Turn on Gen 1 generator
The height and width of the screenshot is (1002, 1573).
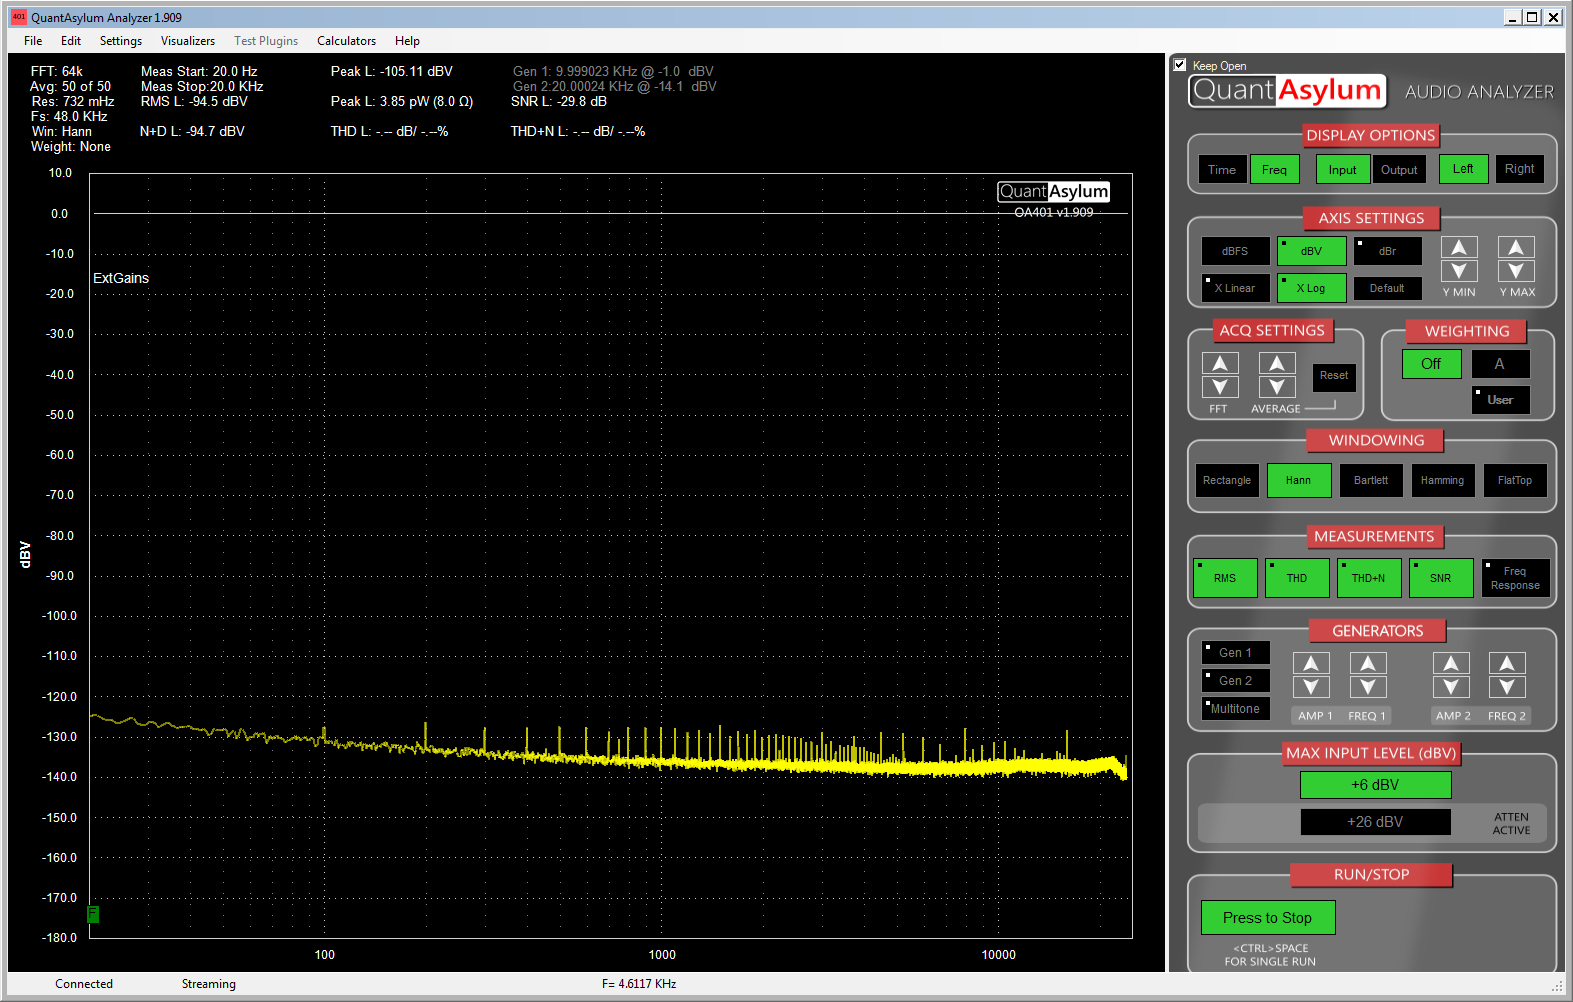tap(1236, 653)
